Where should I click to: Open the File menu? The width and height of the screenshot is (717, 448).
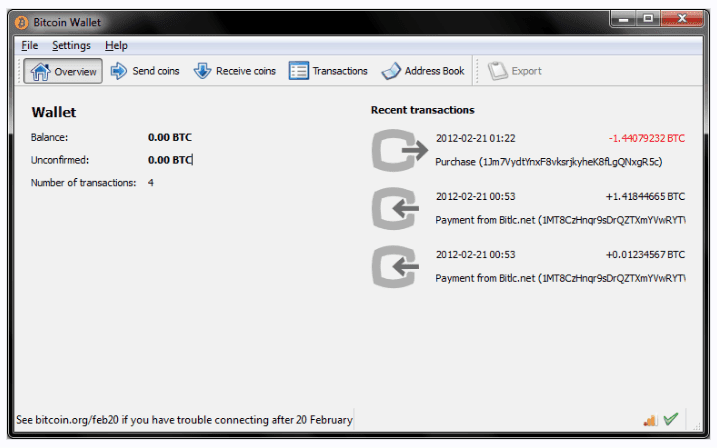29,45
